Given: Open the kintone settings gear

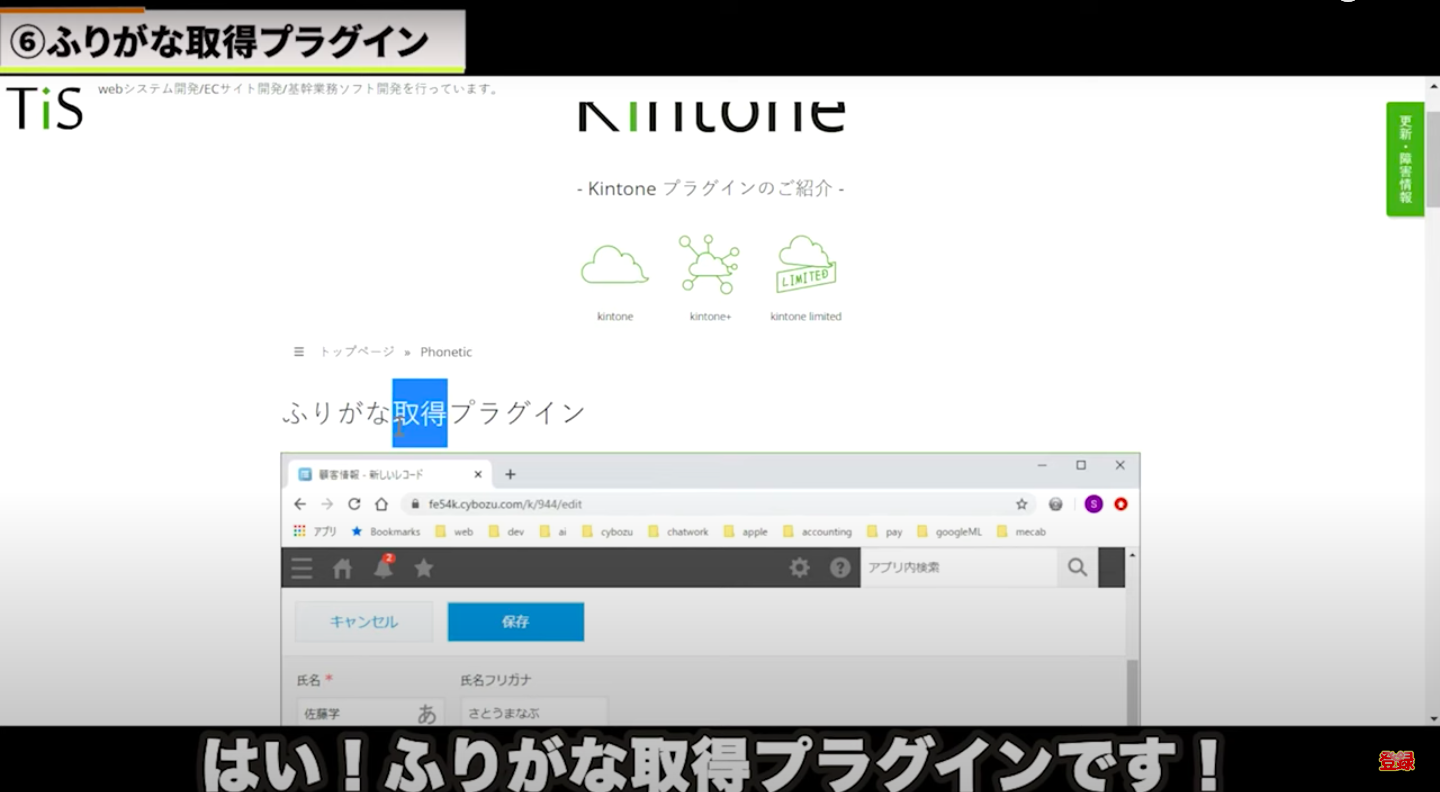Looking at the screenshot, I should coord(799,568).
